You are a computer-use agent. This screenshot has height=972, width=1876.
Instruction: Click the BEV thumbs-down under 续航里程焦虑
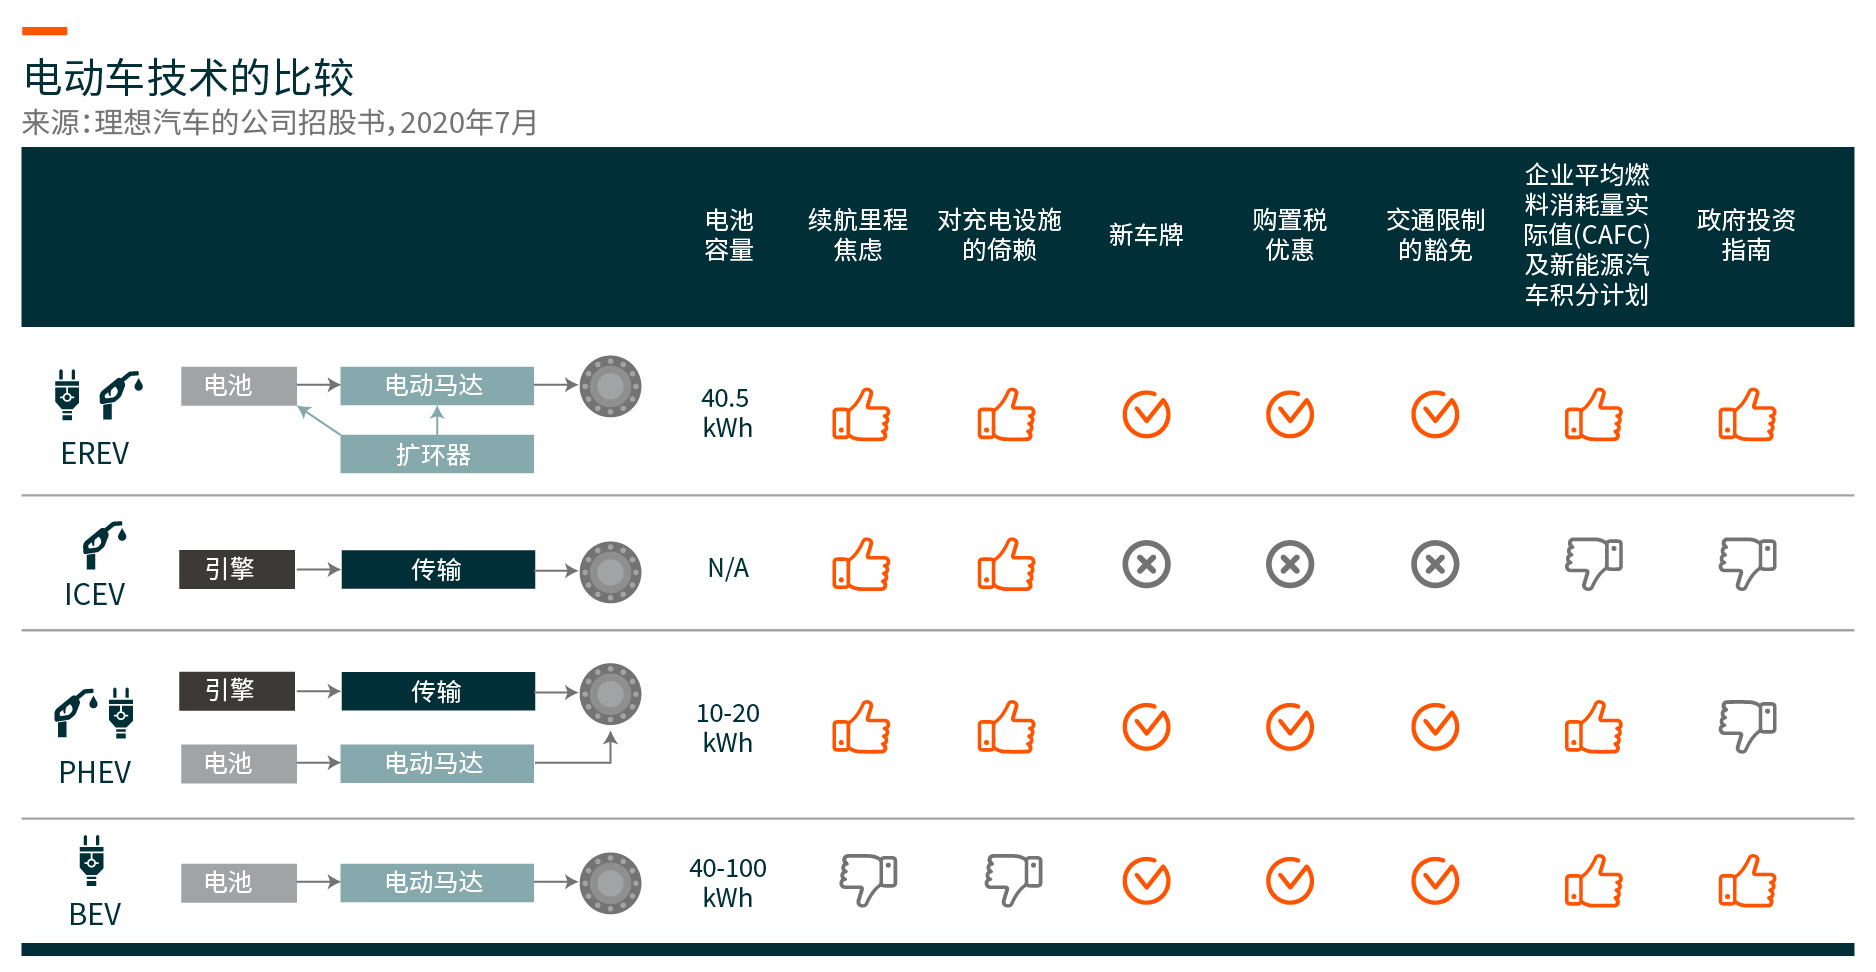(x=868, y=880)
